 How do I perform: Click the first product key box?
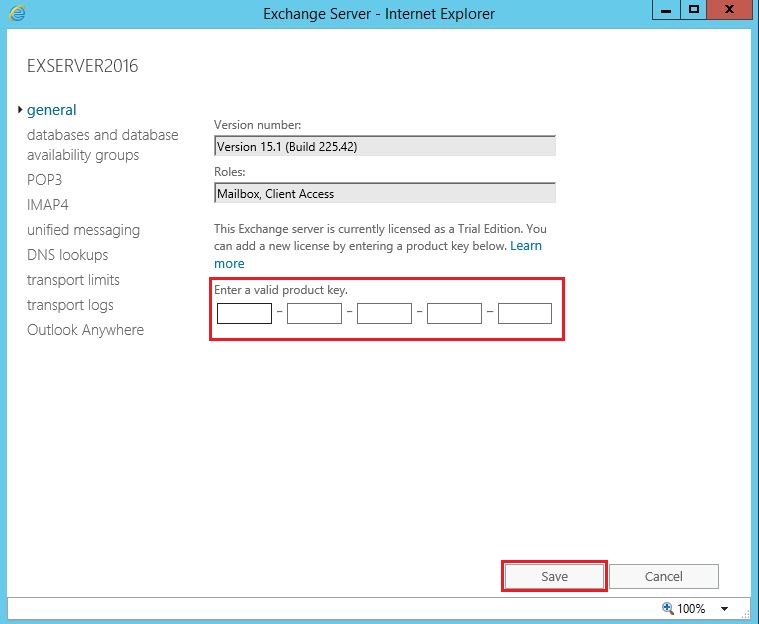click(x=244, y=313)
